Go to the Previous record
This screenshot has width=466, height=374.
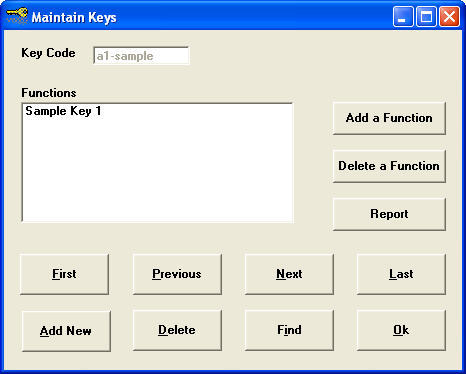tap(177, 274)
